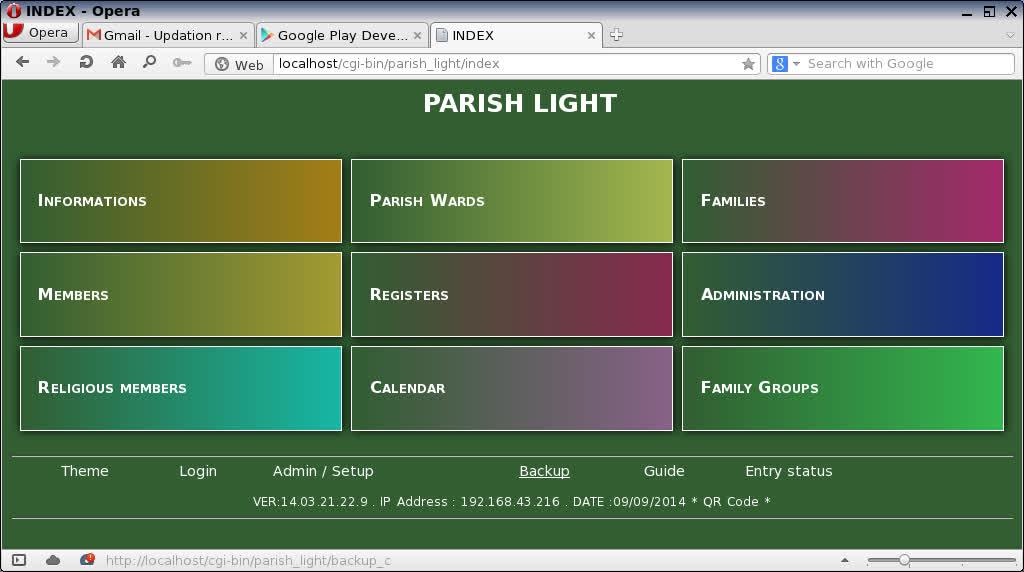1024x572 pixels.
Task: Open the Family Groups tile
Action: (x=843, y=389)
